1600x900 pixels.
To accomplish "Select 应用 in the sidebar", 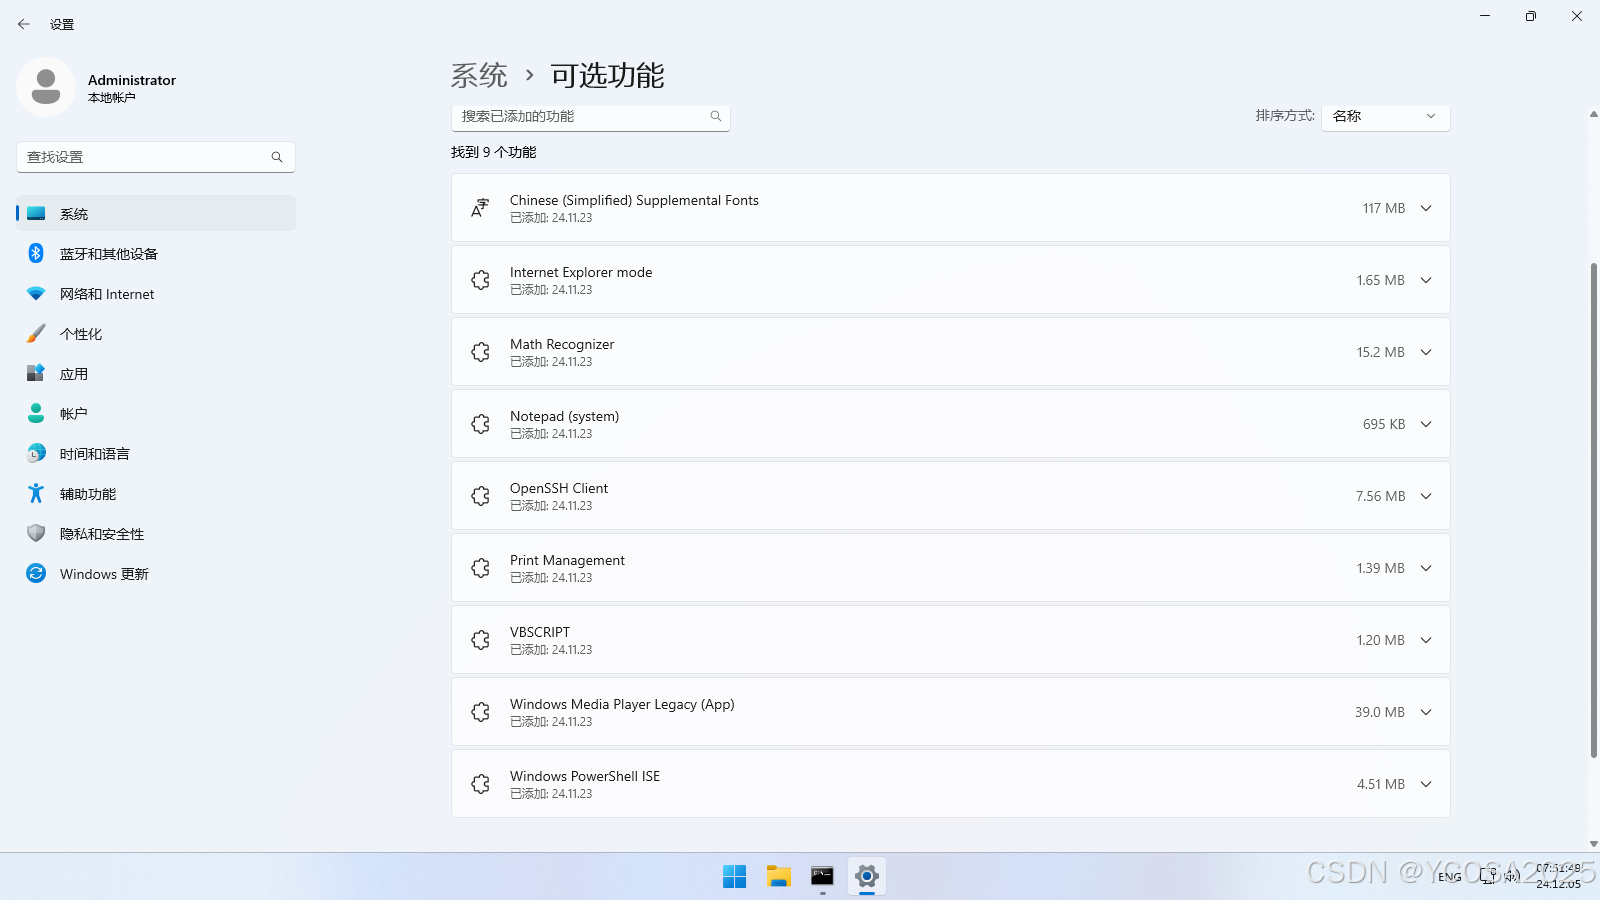I will coord(156,373).
